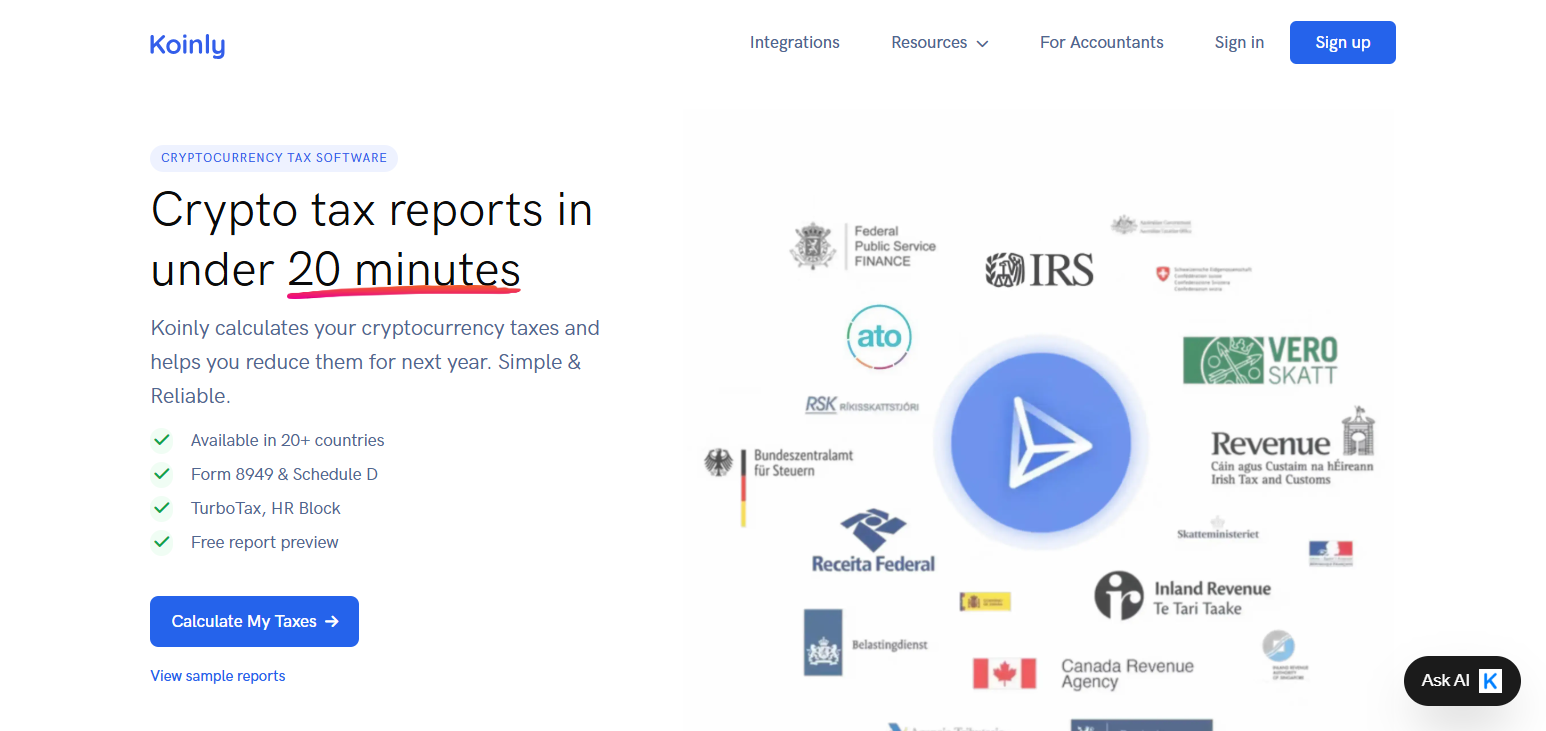
Task: Expand the Resources dropdown menu
Action: click(x=940, y=42)
